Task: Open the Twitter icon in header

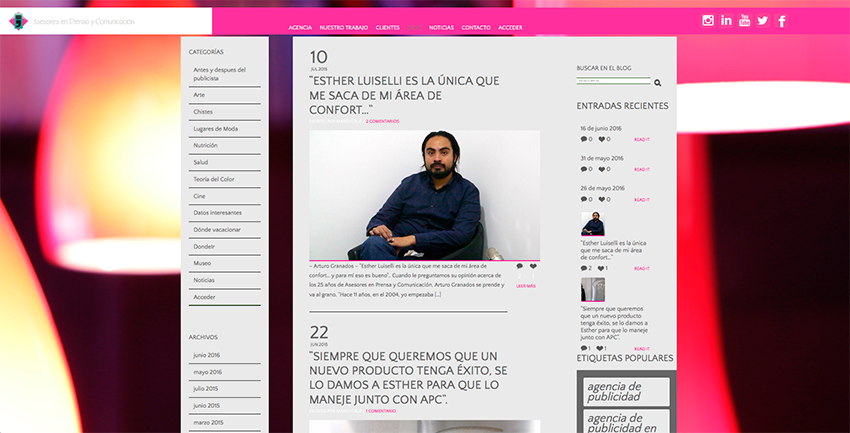Action: tap(763, 21)
